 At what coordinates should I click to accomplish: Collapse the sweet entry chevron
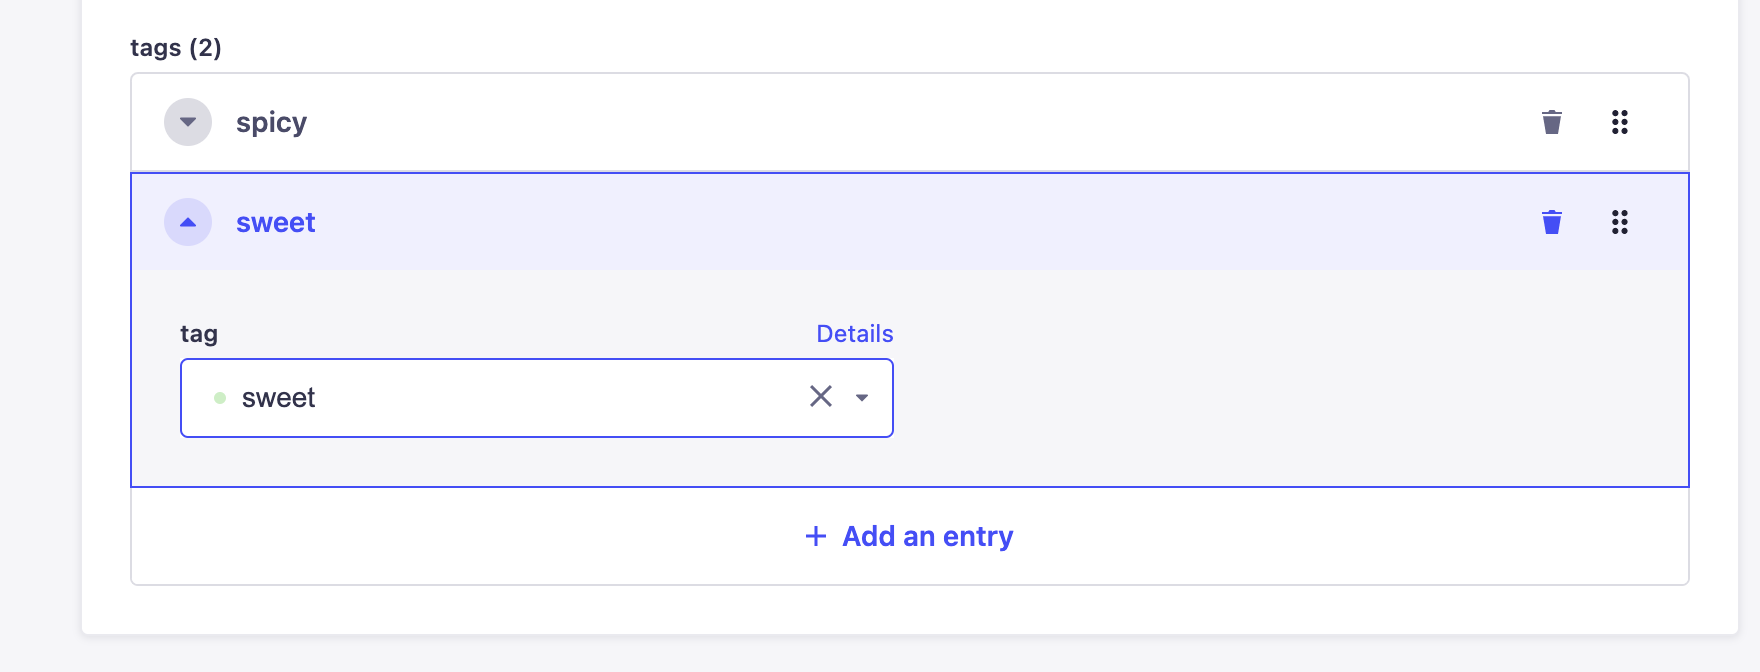coord(188,222)
